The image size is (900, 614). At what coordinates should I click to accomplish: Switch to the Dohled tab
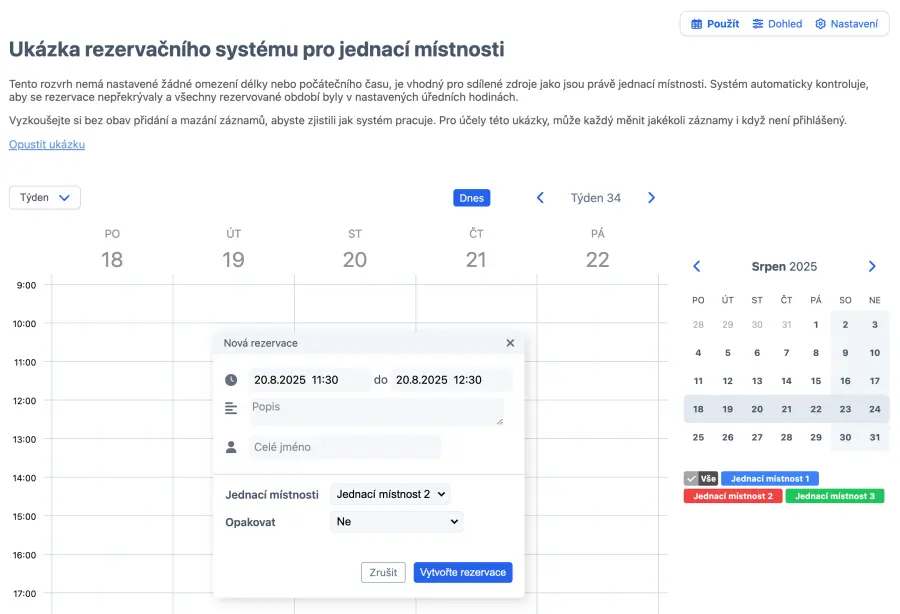[777, 24]
